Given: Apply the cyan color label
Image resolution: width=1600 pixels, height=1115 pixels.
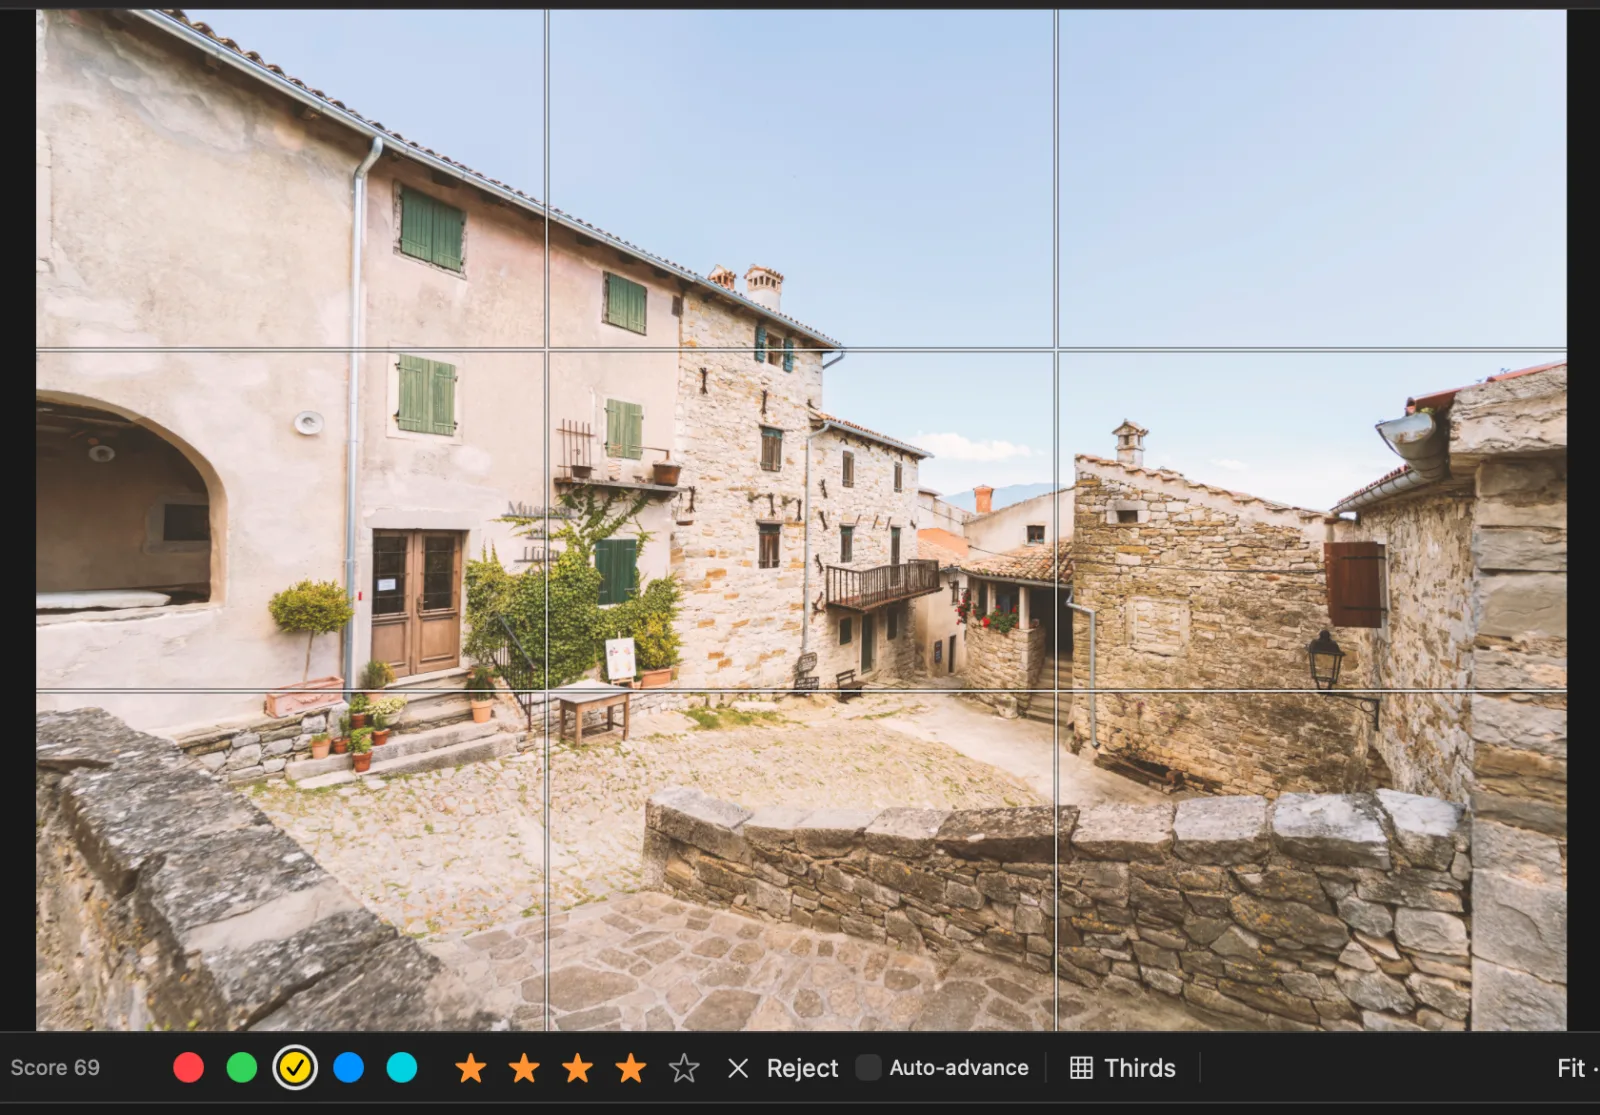Looking at the screenshot, I should click(402, 1067).
